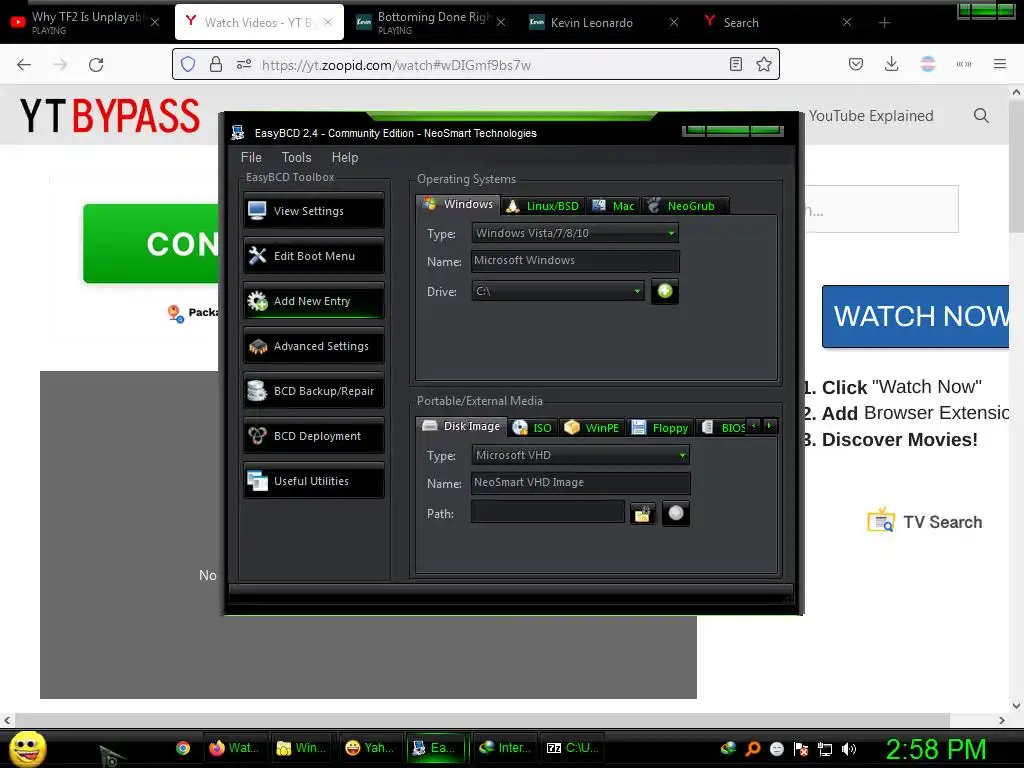The width and height of the screenshot is (1024, 768).
Task: Switch to Kevin Leonardo browser tab
Action: click(604, 22)
